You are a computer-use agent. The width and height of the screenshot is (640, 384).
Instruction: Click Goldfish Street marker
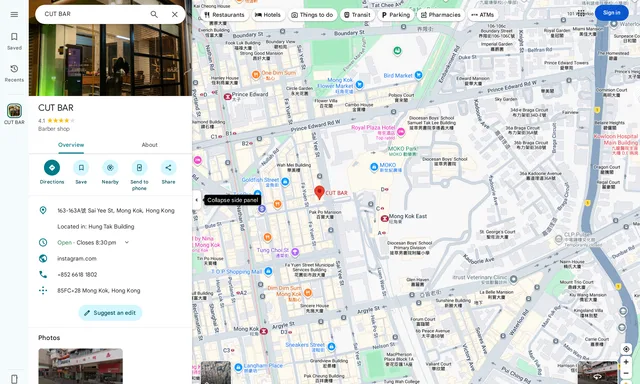[x=285, y=181]
